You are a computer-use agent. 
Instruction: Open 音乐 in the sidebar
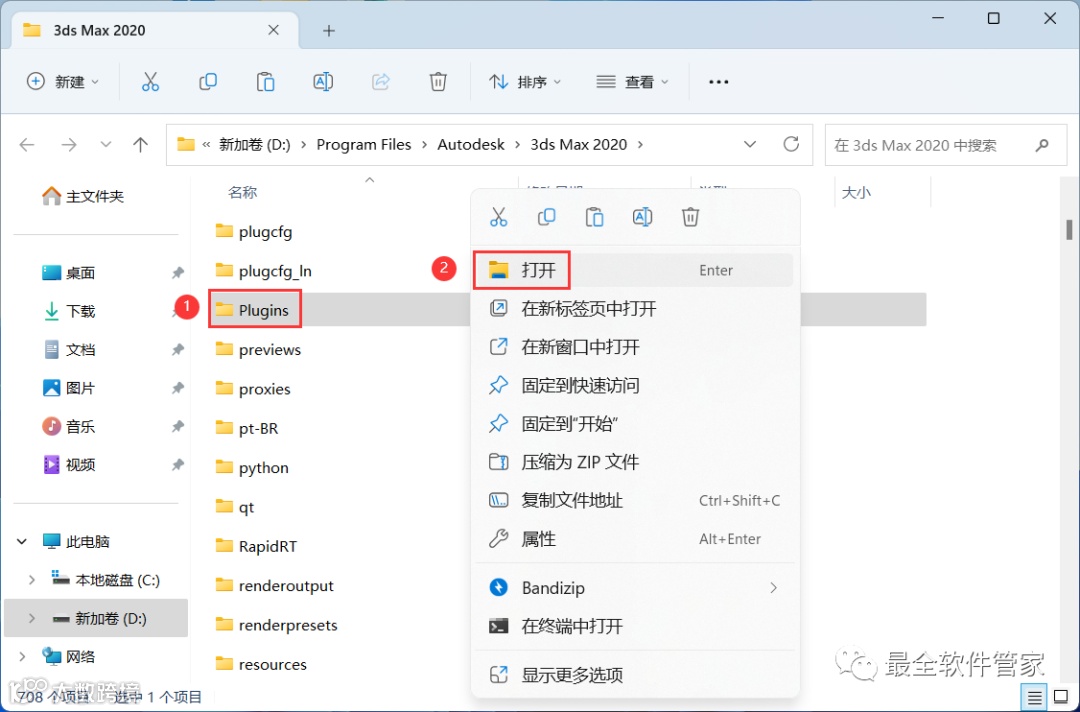point(69,426)
